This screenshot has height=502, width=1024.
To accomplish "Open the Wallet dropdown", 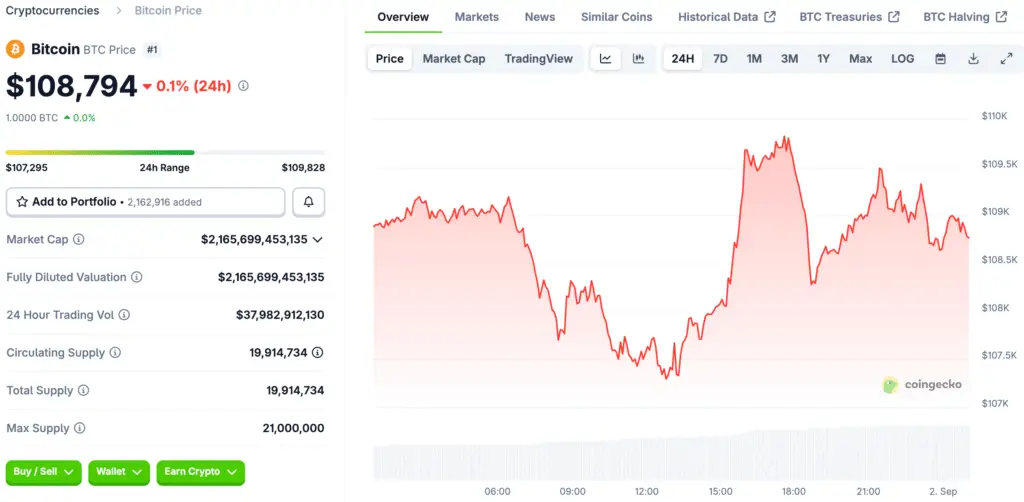I will (x=119, y=471).
